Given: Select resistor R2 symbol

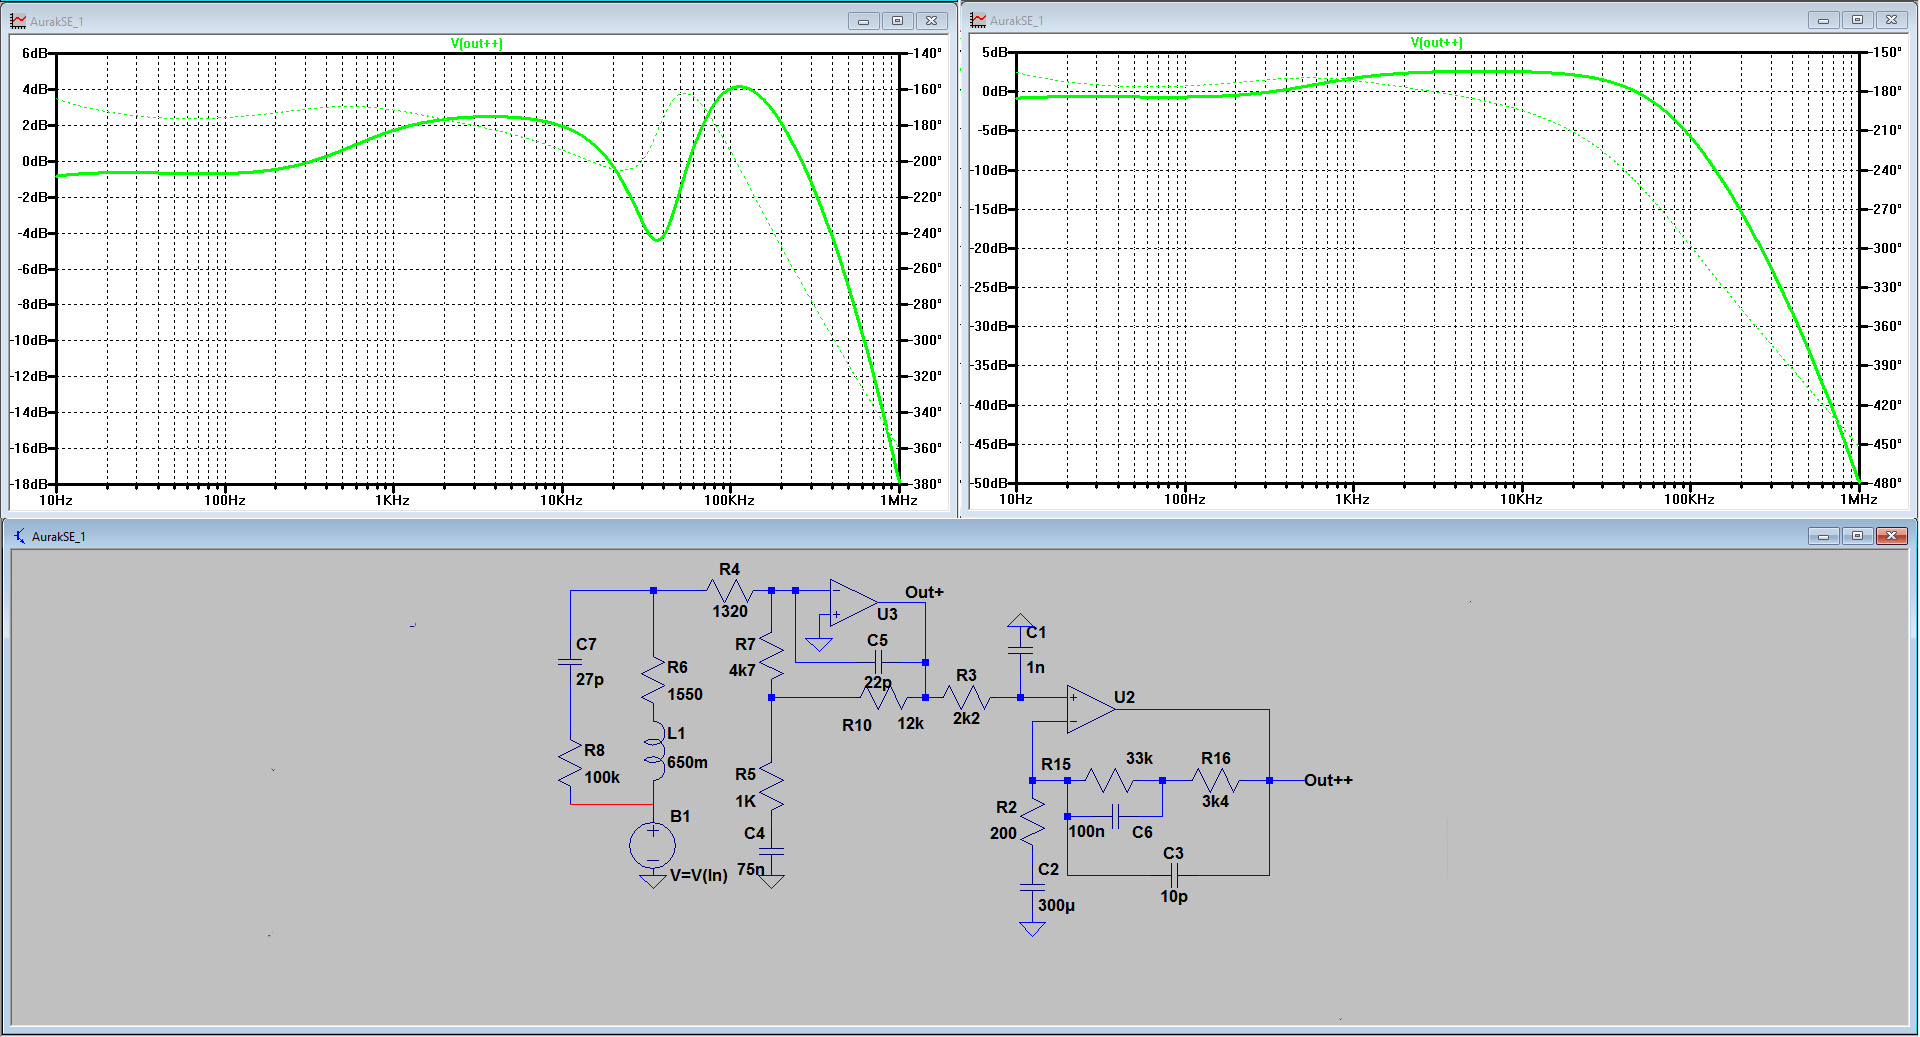Looking at the screenshot, I should click(x=1032, y=820).
